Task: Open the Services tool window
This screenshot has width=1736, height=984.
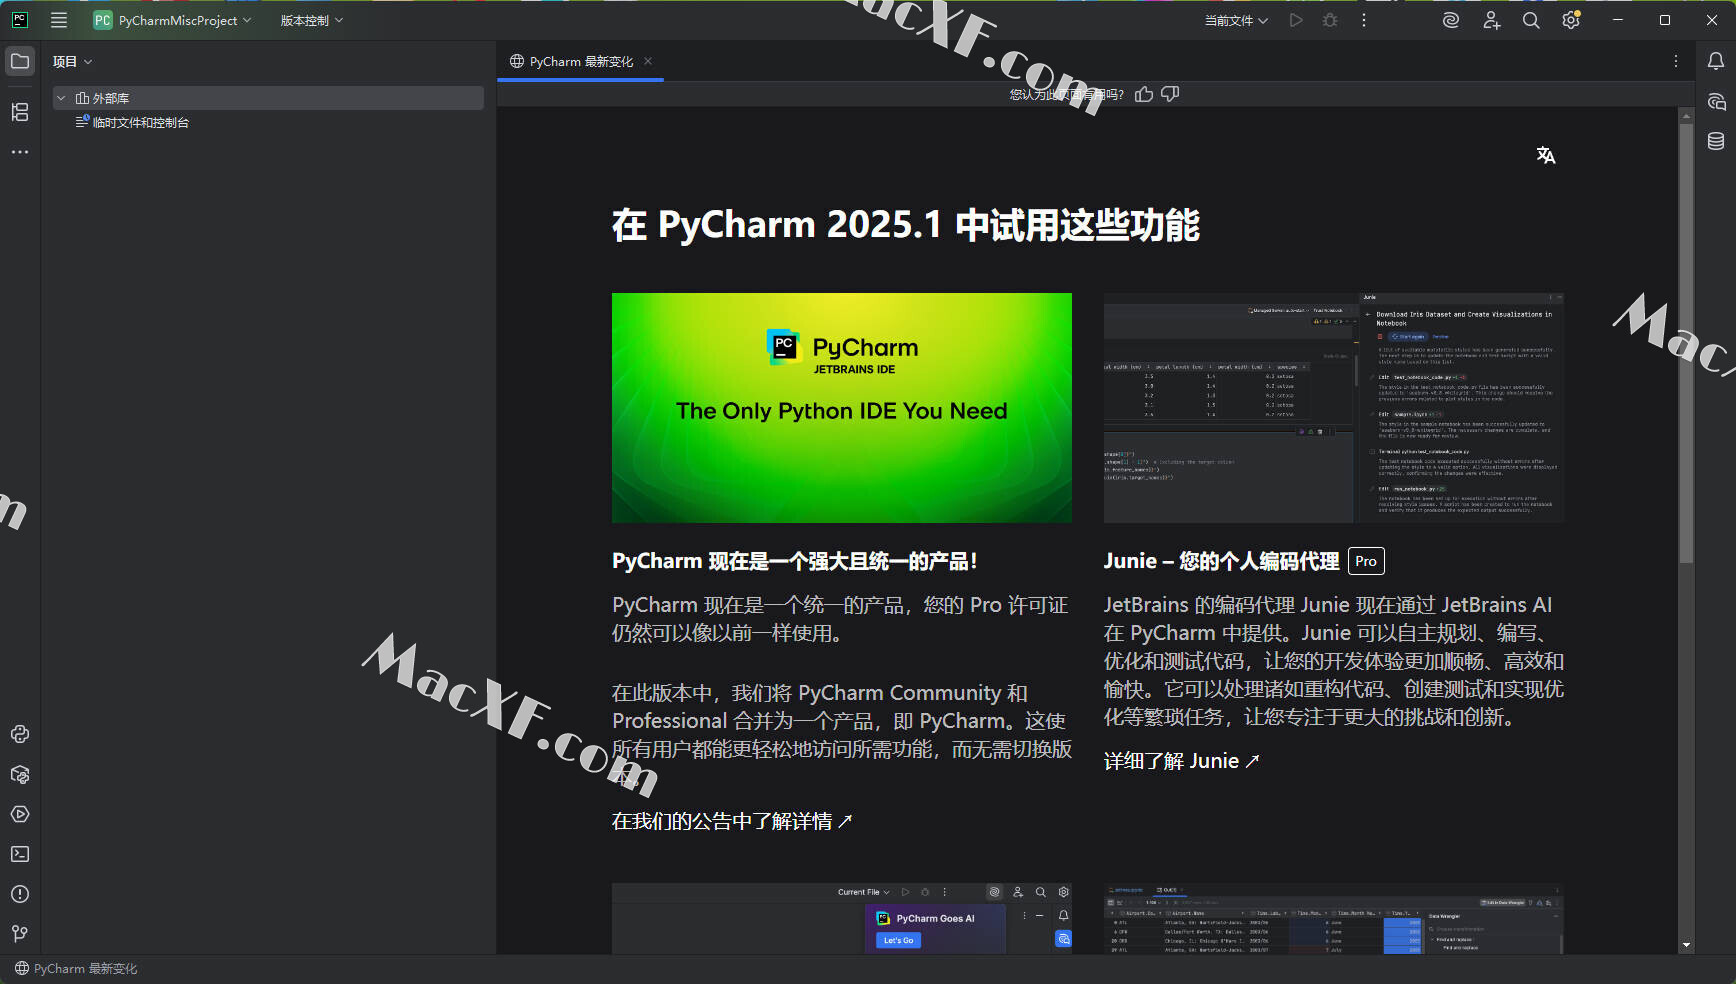Action: tap(20, 814)
